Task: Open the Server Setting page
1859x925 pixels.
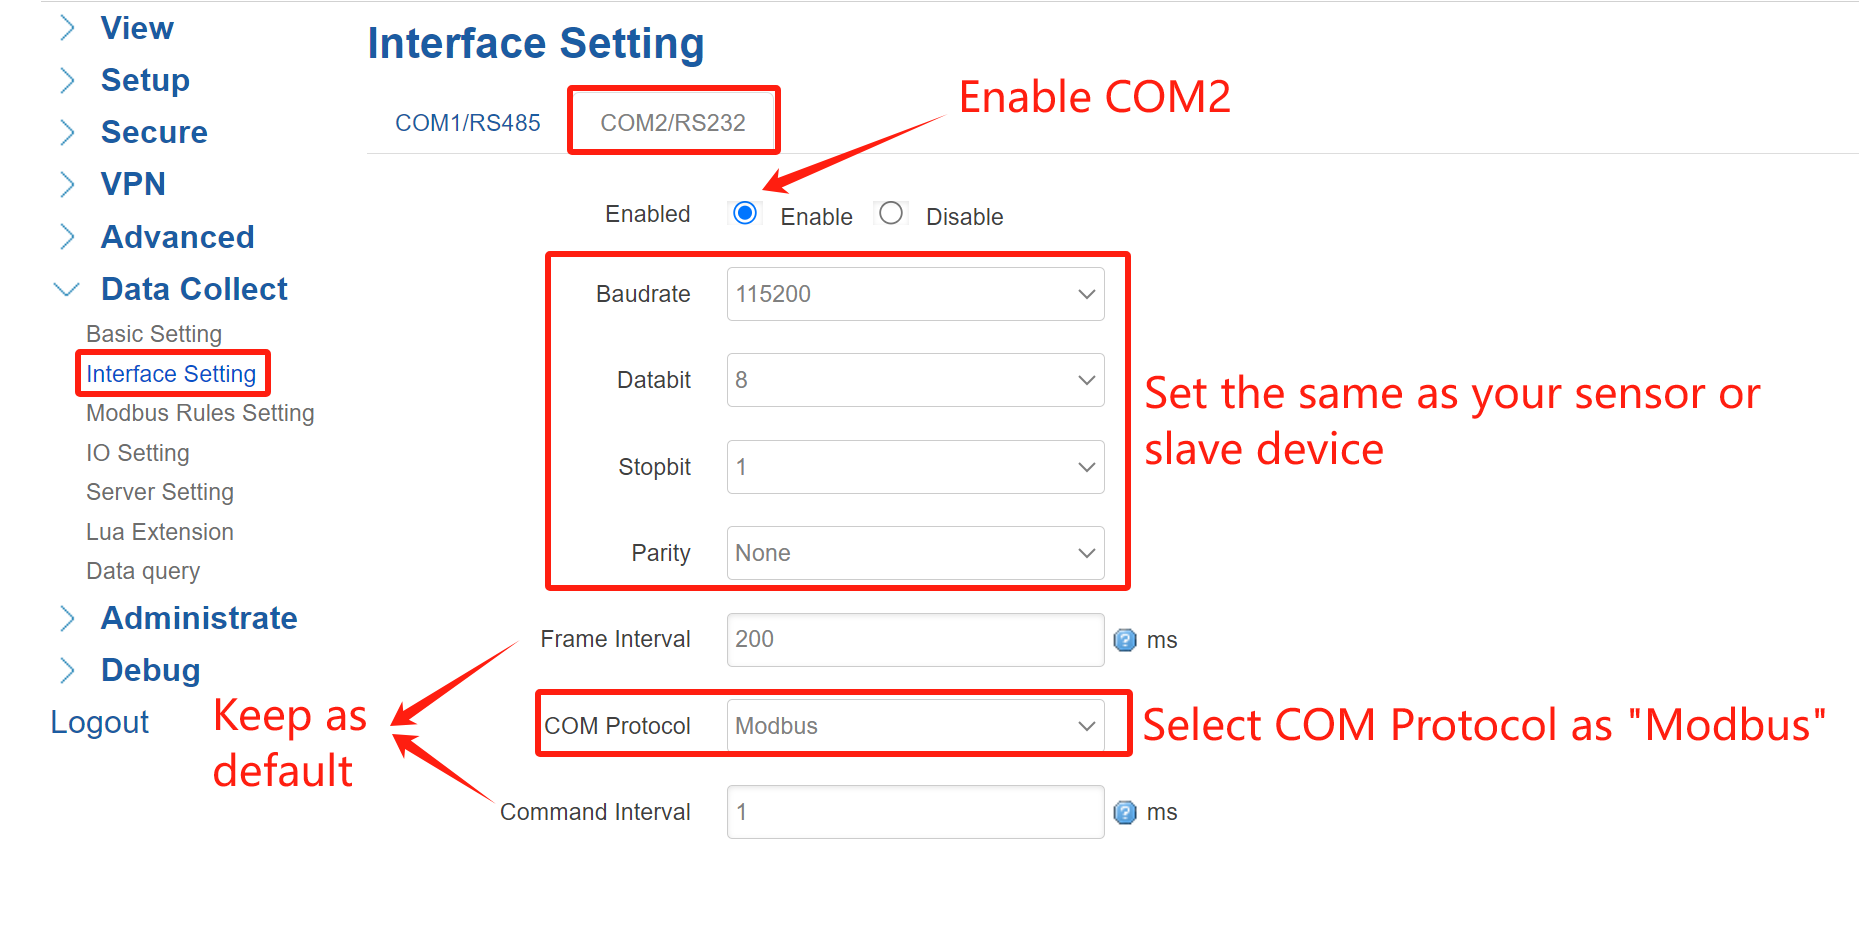Action: [160, 492]
